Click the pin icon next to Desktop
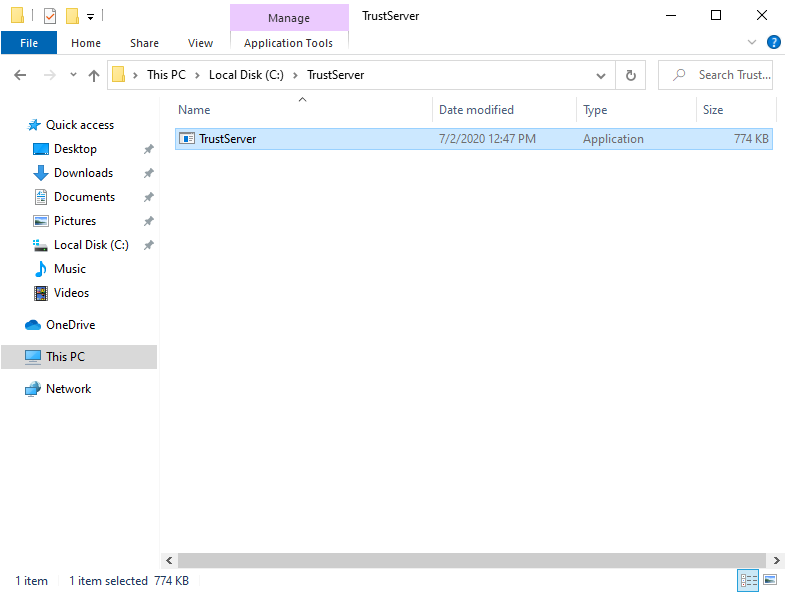786x593 pixels. click(148, 149)
